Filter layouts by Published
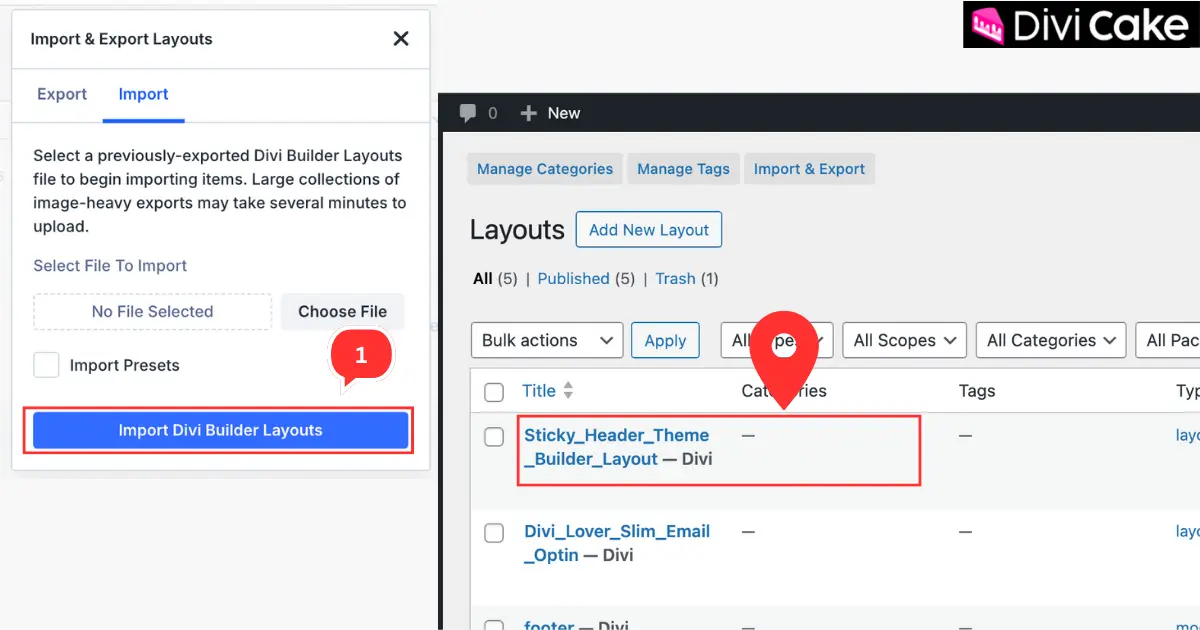 pyautogui.click(x=573, y=278)
